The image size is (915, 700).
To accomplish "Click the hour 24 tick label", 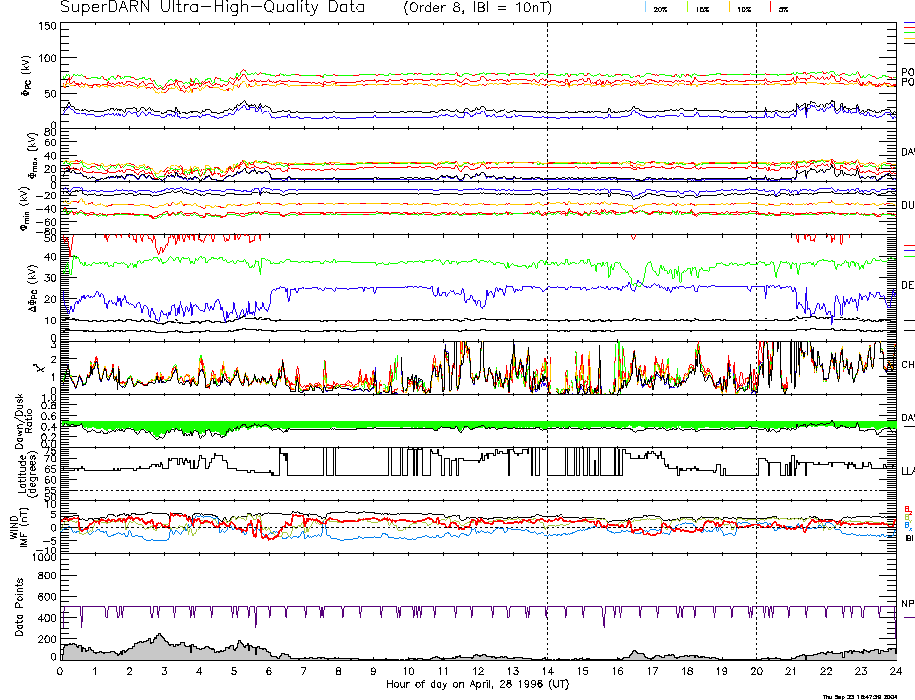I will (x=894, y=672).
